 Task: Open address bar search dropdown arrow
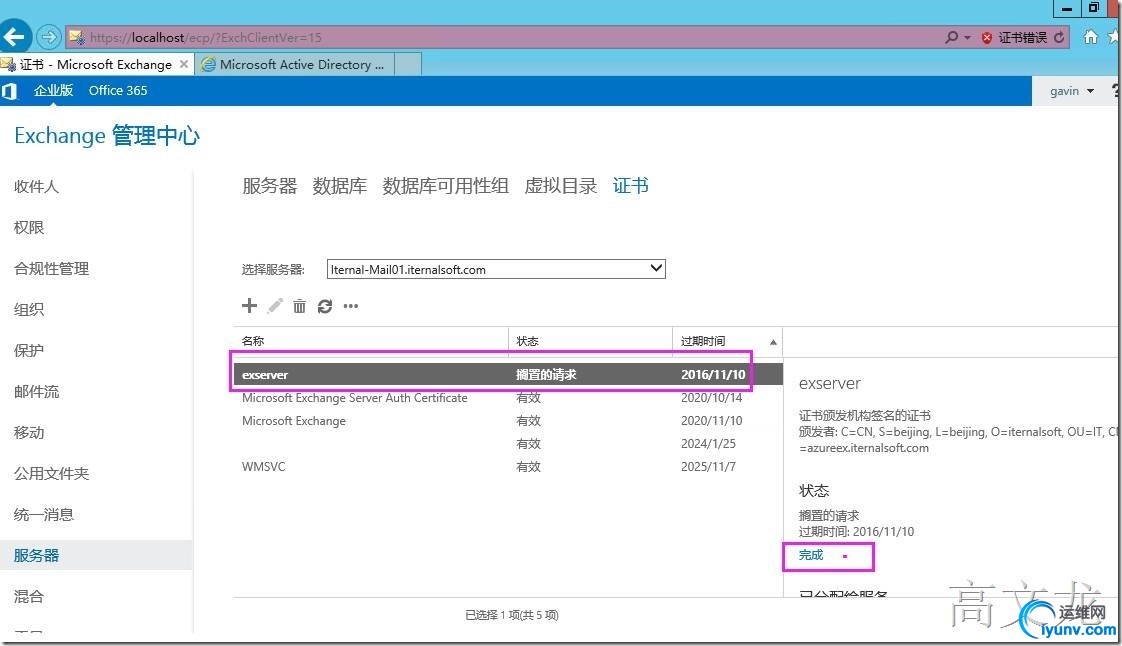(967, 37)
